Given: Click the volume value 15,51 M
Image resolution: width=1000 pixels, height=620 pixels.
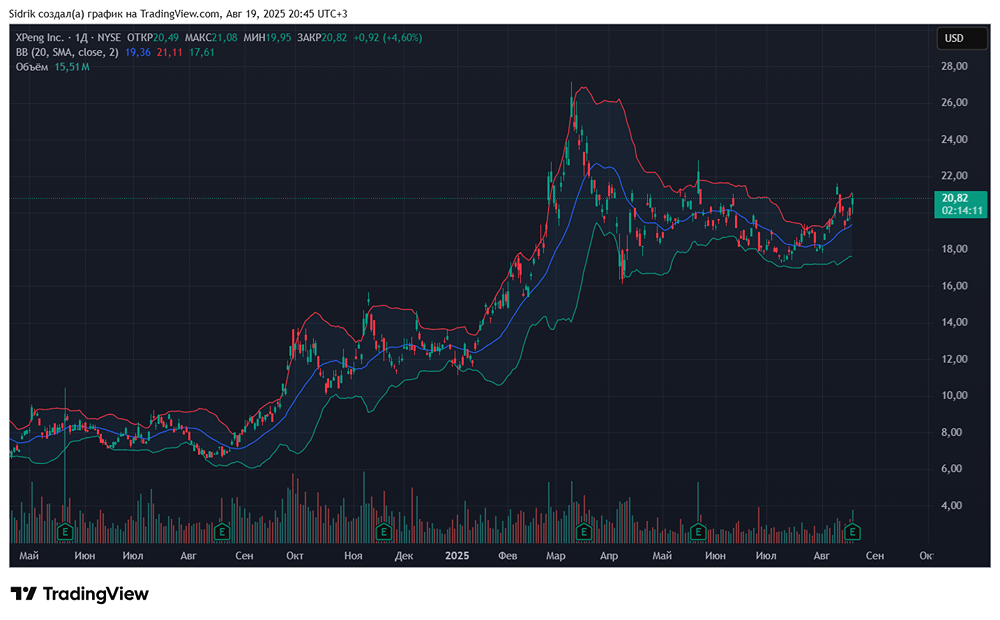Looking at the screenshot, I should [x=71, y=67].
